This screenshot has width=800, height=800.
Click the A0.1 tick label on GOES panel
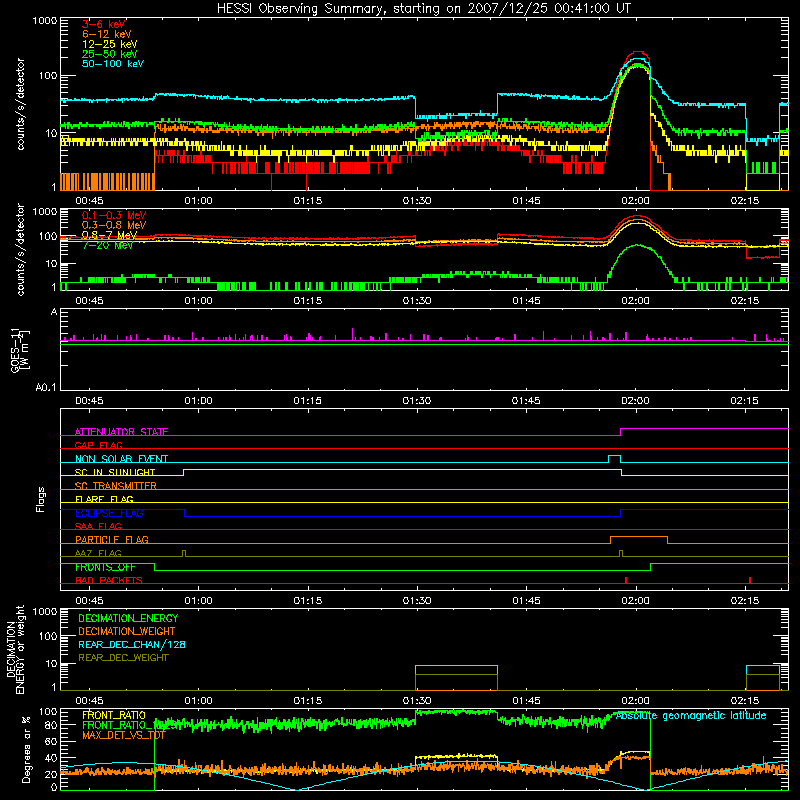click(x=45, y=388)
